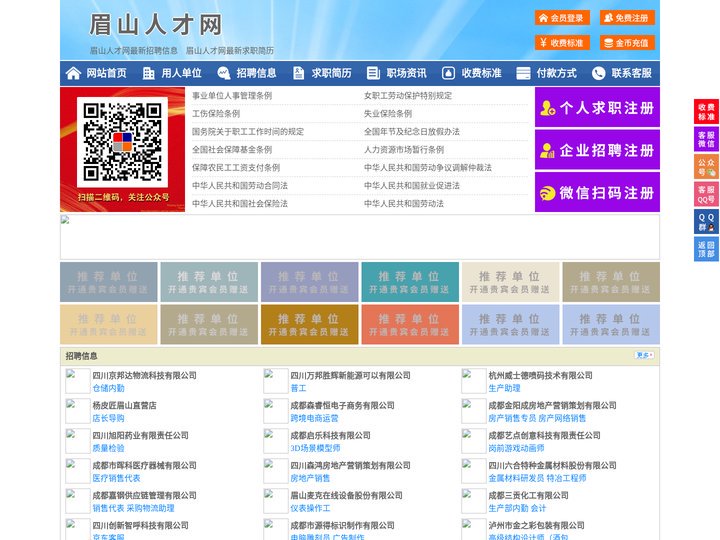The height and width of the screenshot is (540, 720).
Task: Open 医疗销售代表 job link
Action: (117, 478)
